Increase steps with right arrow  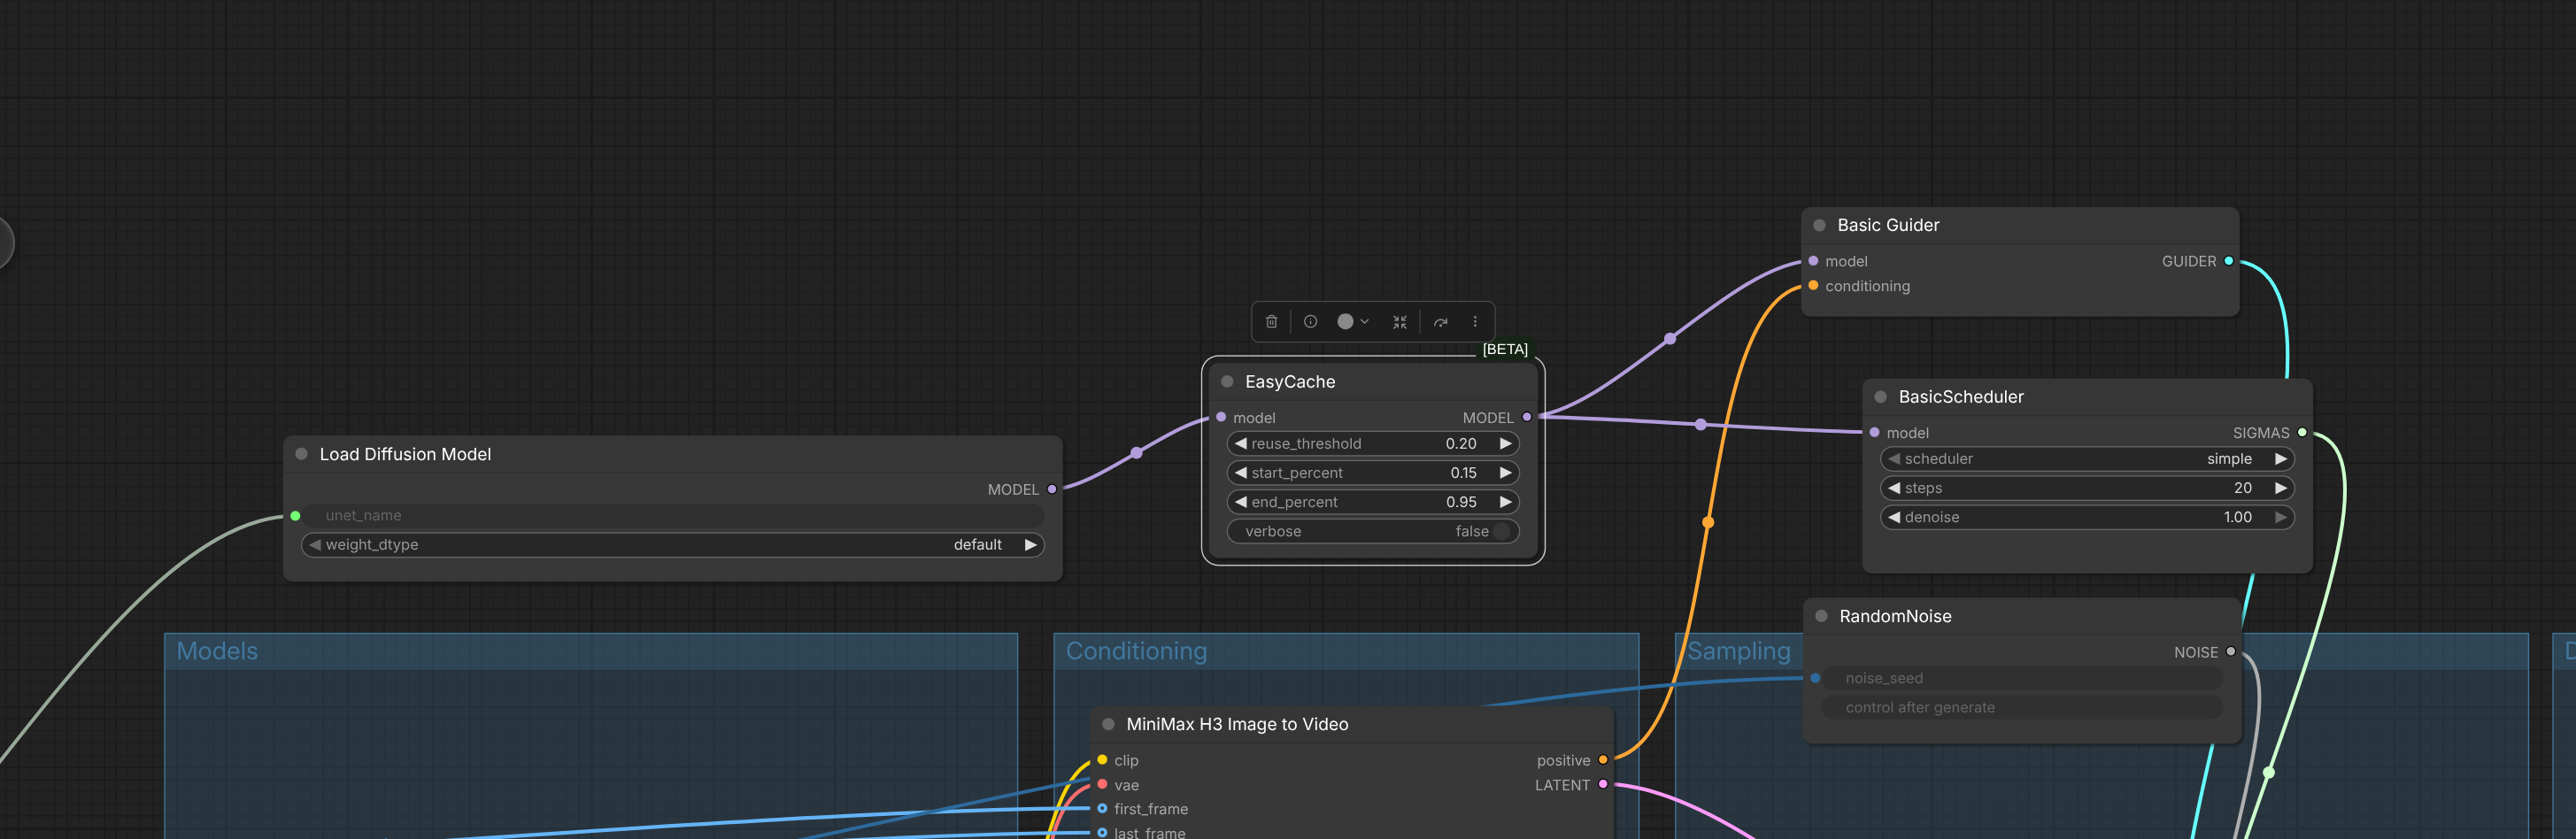2280,488
